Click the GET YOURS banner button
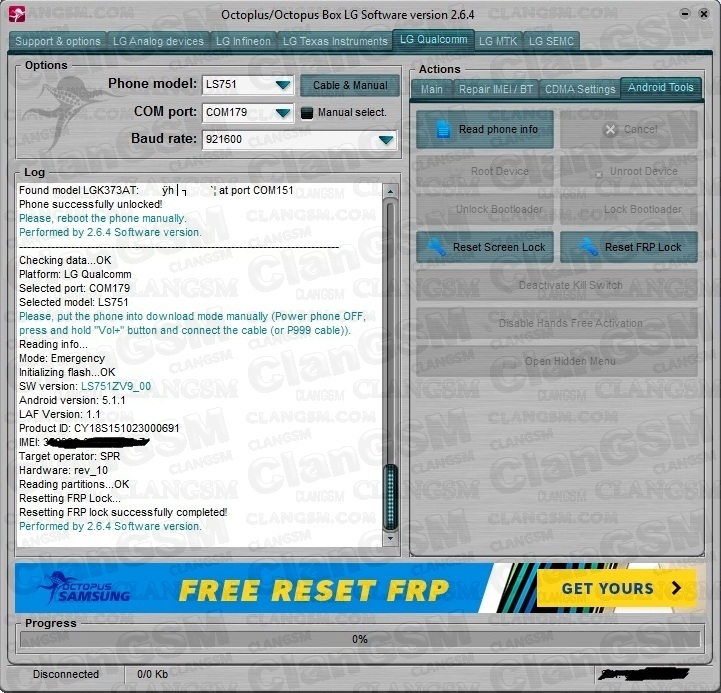Viewport: 721px width, 693px height. [x=616, y=588]
